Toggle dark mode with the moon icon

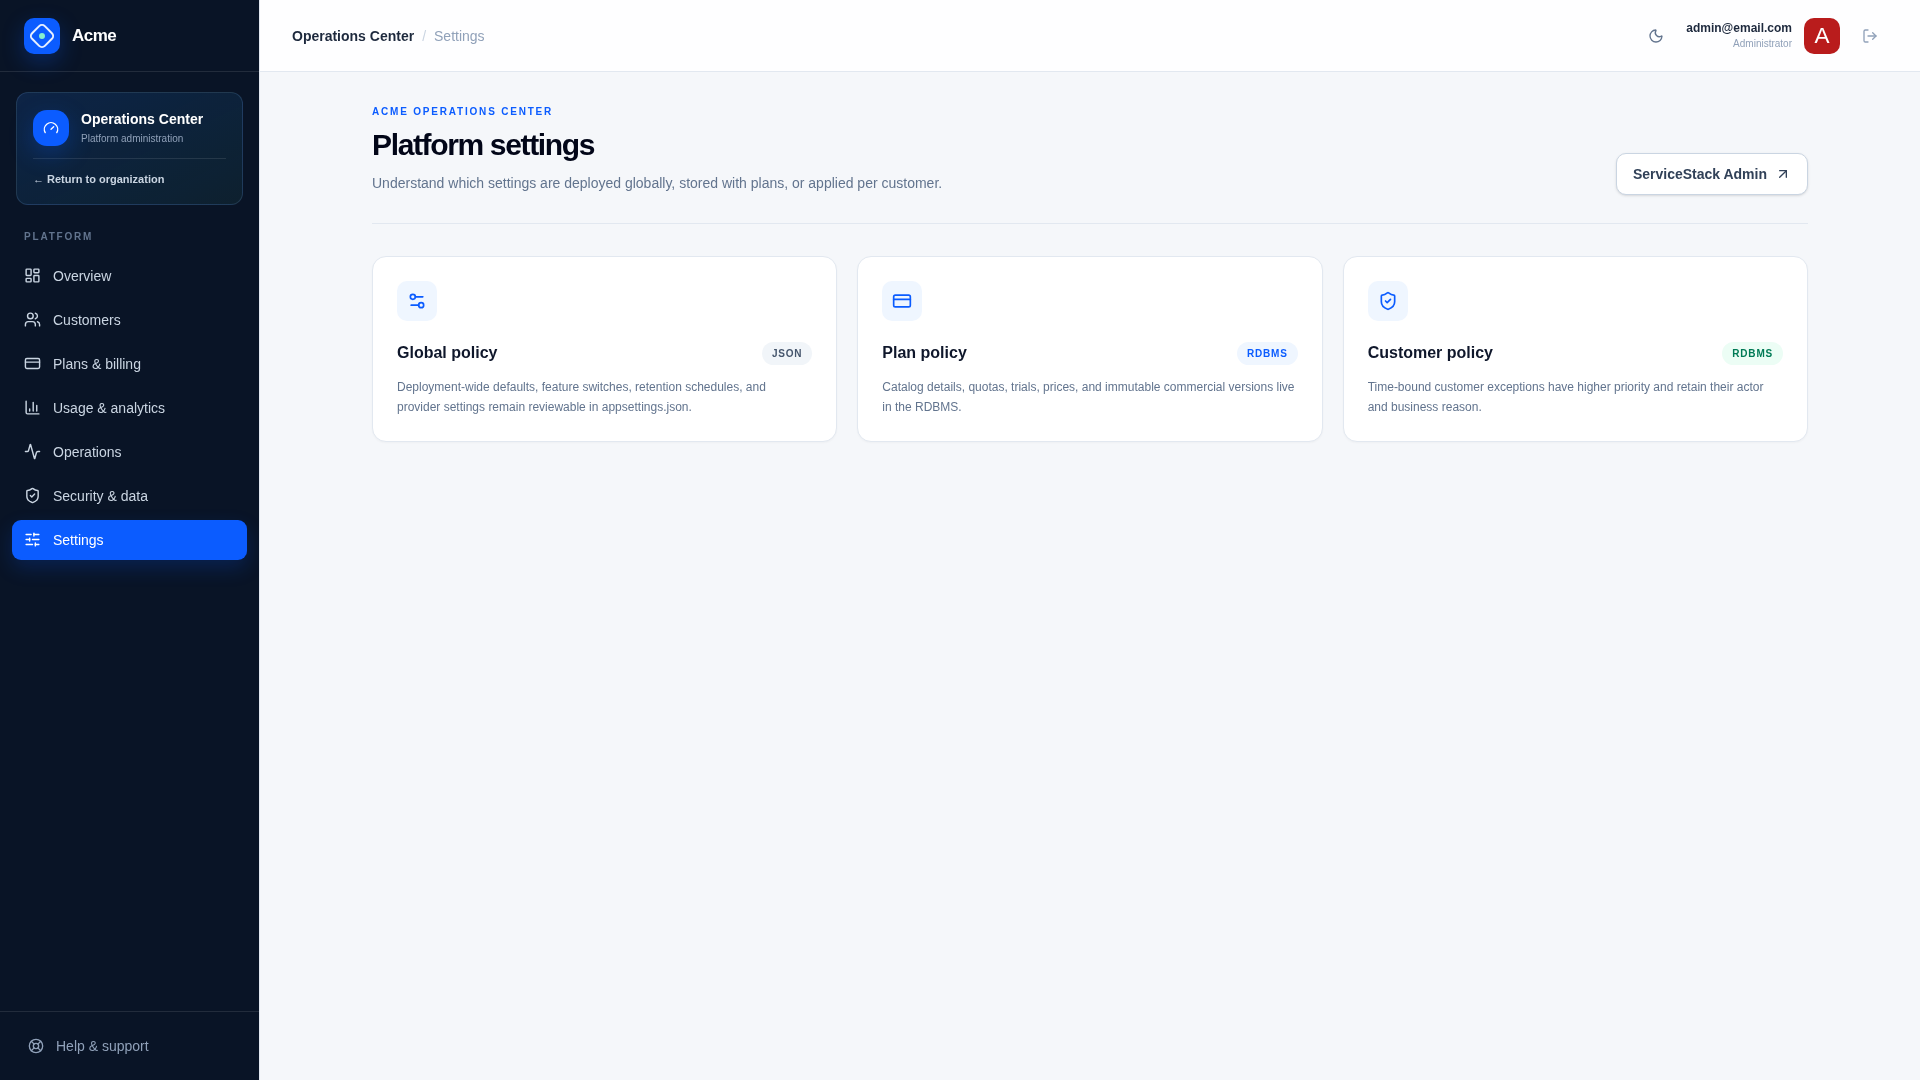pos(1656,36)
